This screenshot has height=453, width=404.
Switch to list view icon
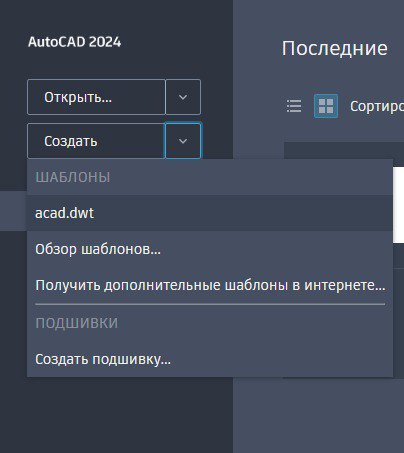coord(294,106)
